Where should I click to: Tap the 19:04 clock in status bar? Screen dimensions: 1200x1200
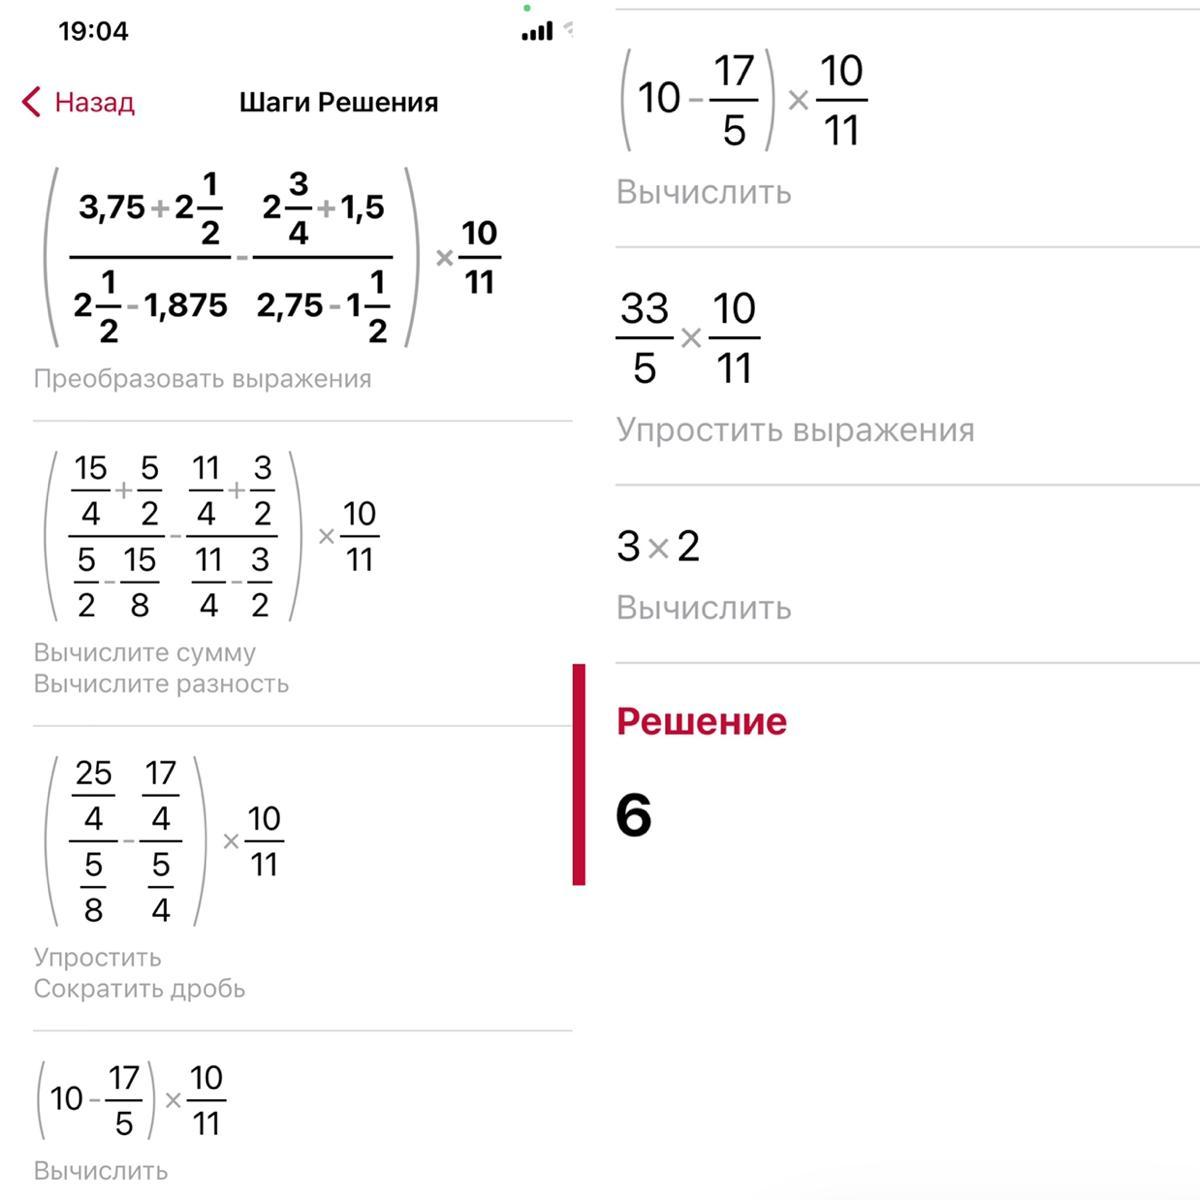[93, 31]
